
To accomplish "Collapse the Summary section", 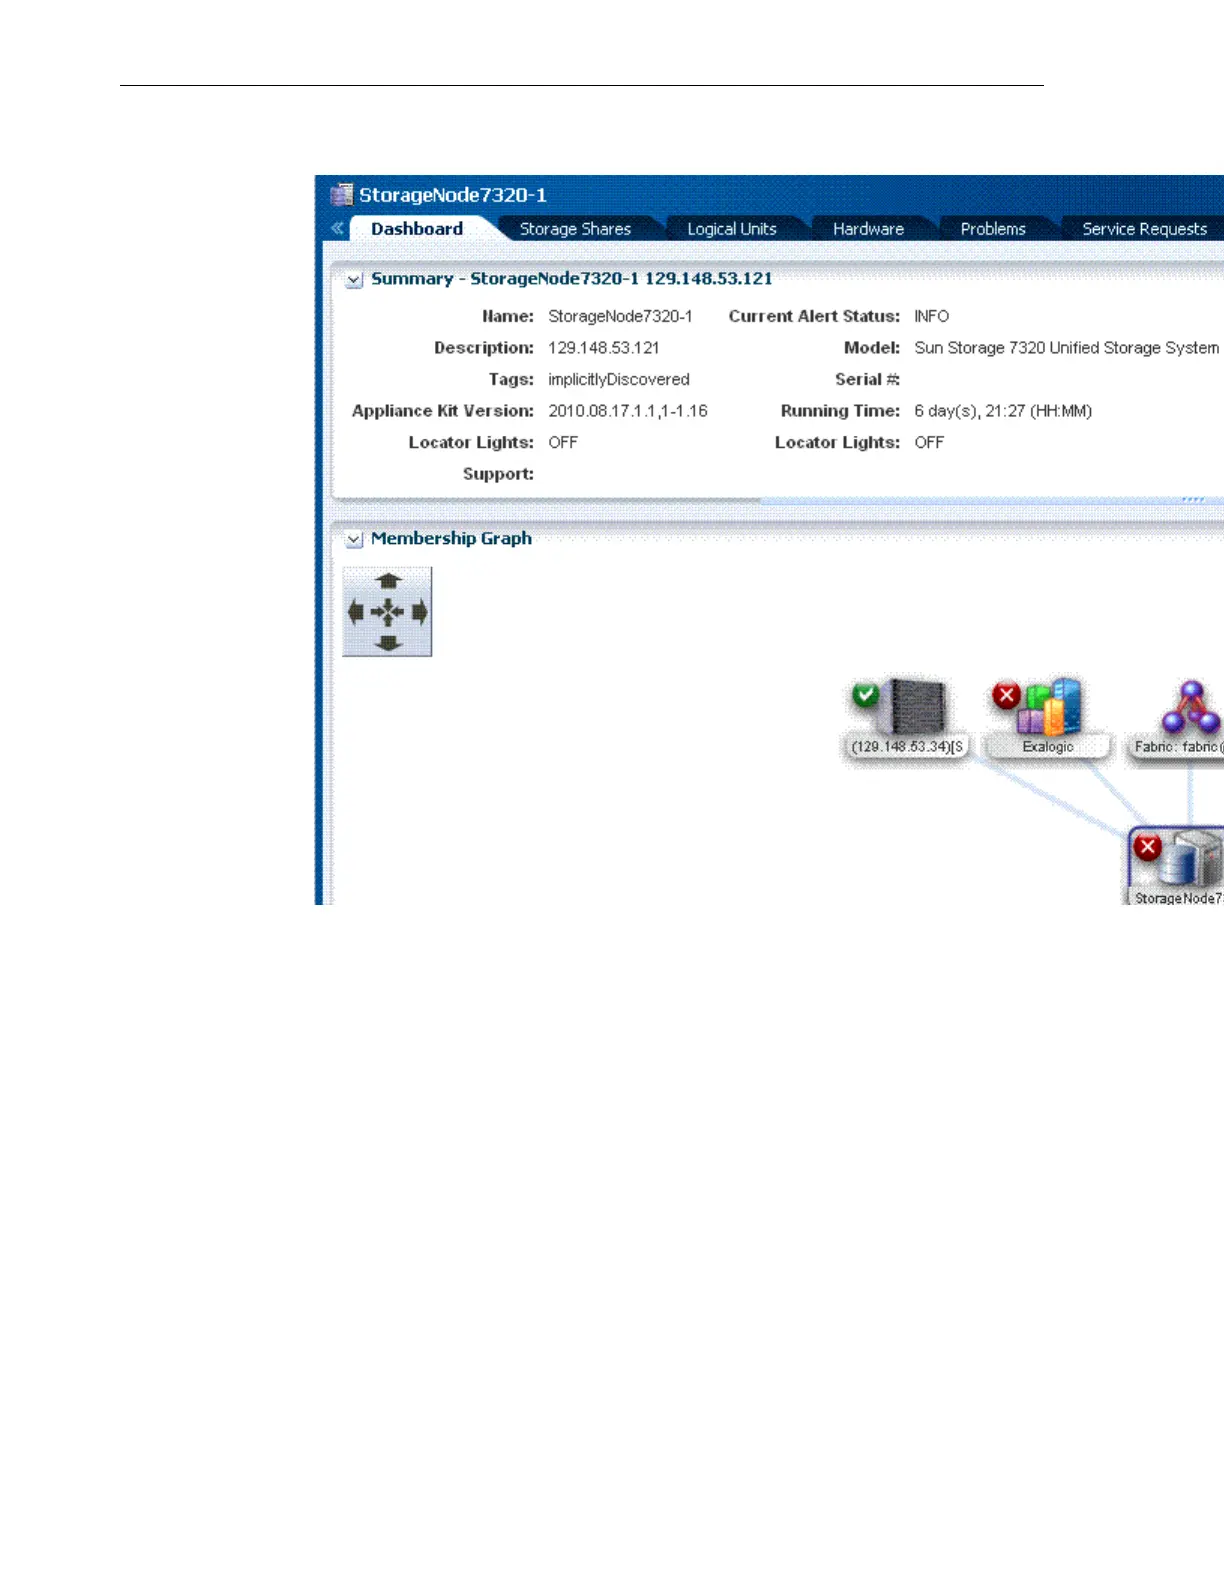I will coord(354,280).
